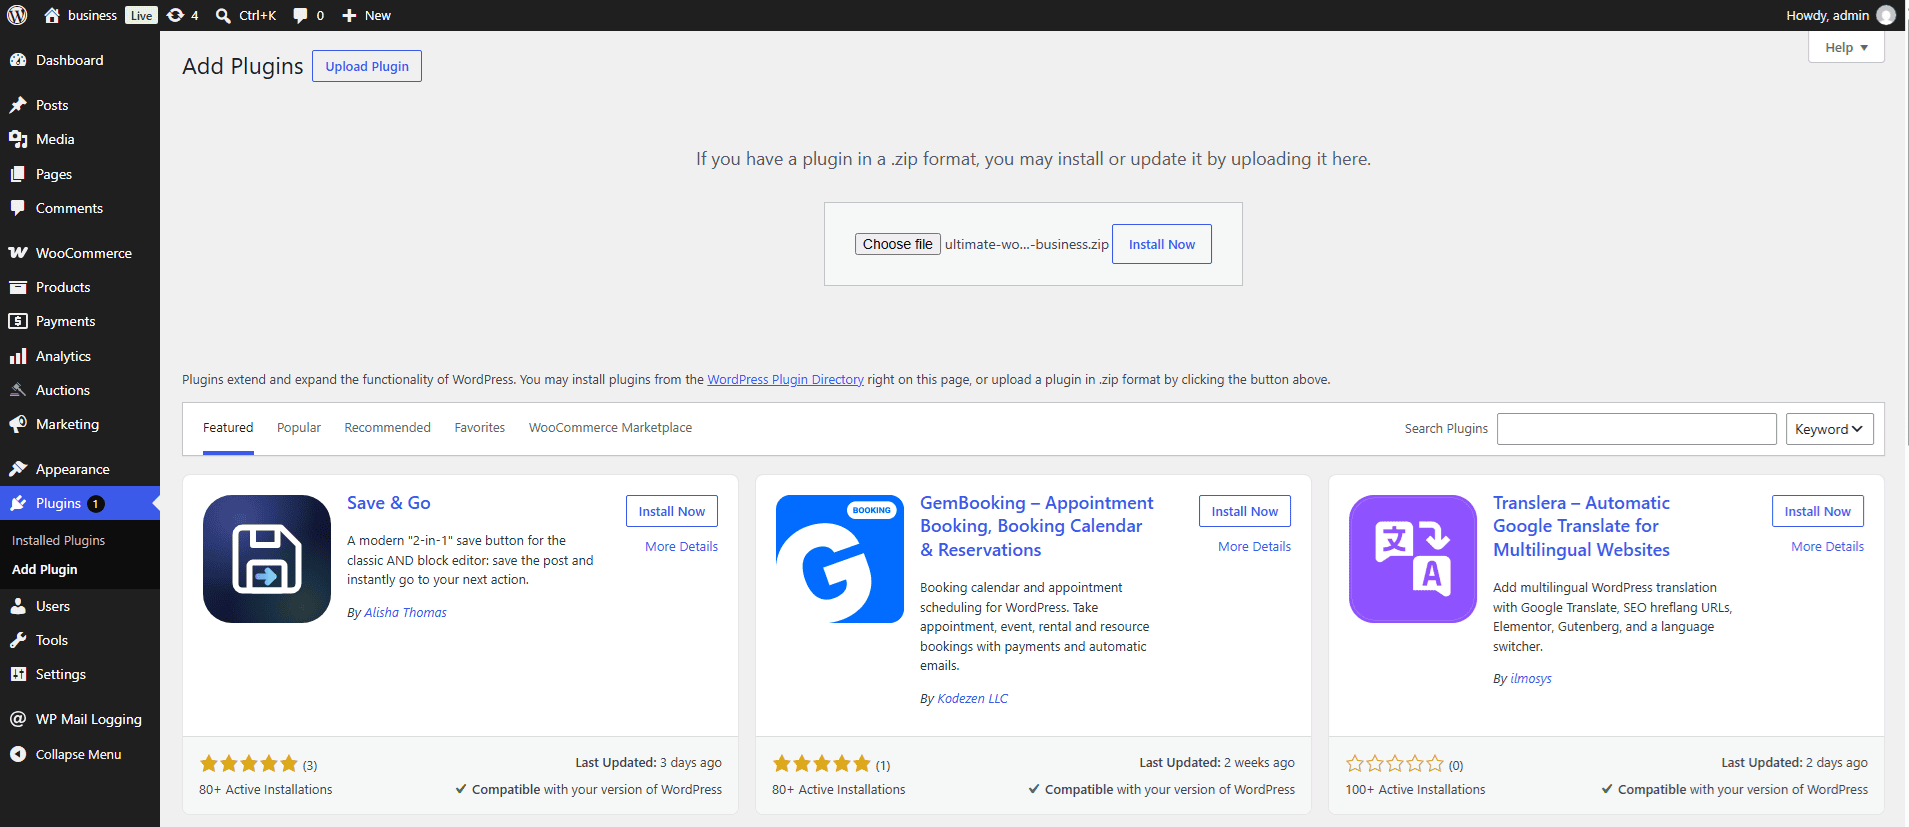Install the uploaded zip with Install Now

point(1162,244)
